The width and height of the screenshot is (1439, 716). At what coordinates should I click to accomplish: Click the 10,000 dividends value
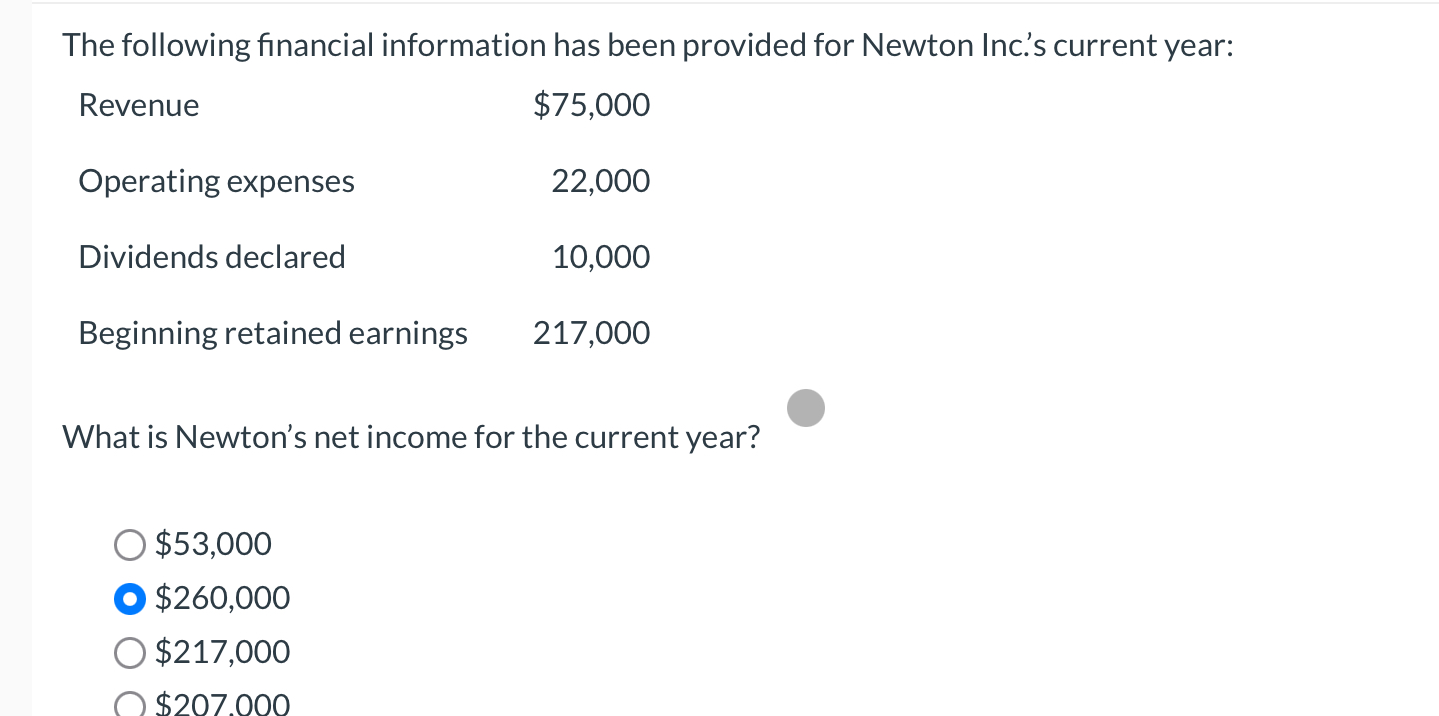tap(600, 258)
